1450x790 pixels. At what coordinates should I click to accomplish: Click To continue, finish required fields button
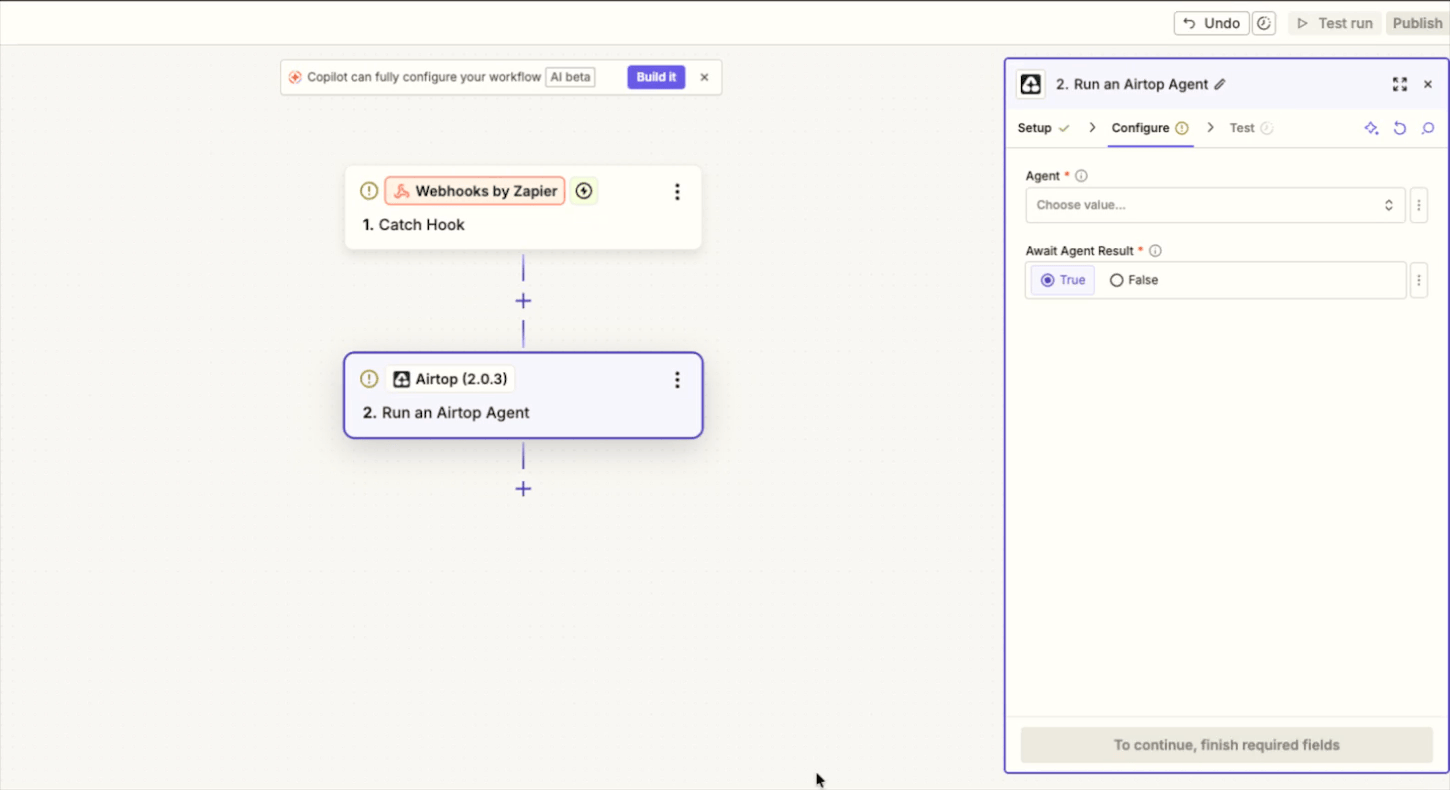click(1226, 745)
